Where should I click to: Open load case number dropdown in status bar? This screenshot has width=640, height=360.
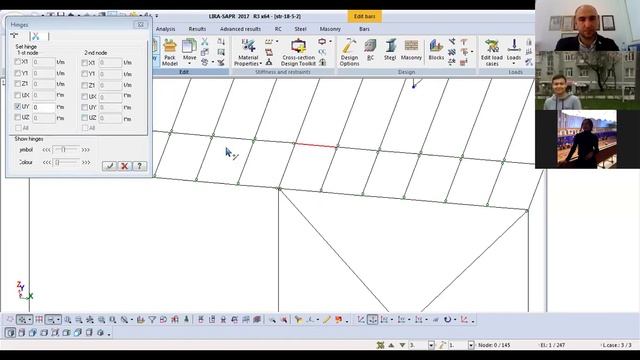(431, 345)
